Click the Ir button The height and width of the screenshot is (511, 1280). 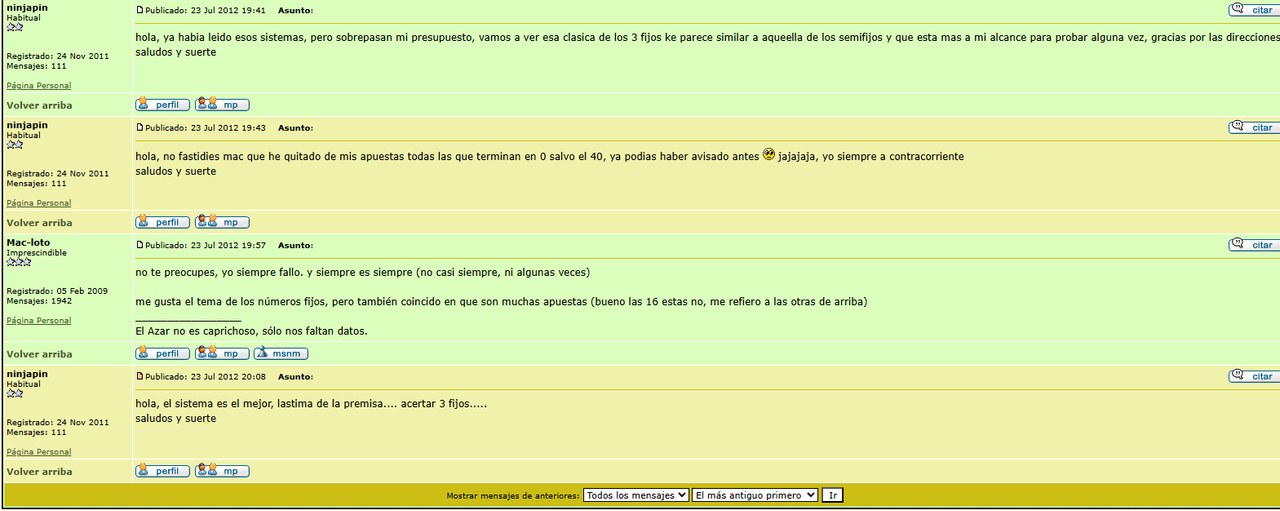point(833,495)
